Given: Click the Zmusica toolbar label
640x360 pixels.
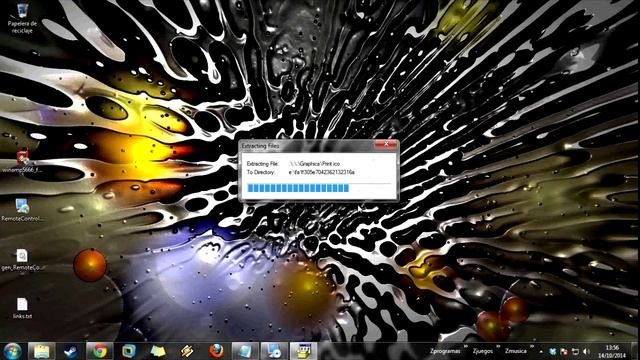Looking at the screenshot, I should click(x=516, y=351).
